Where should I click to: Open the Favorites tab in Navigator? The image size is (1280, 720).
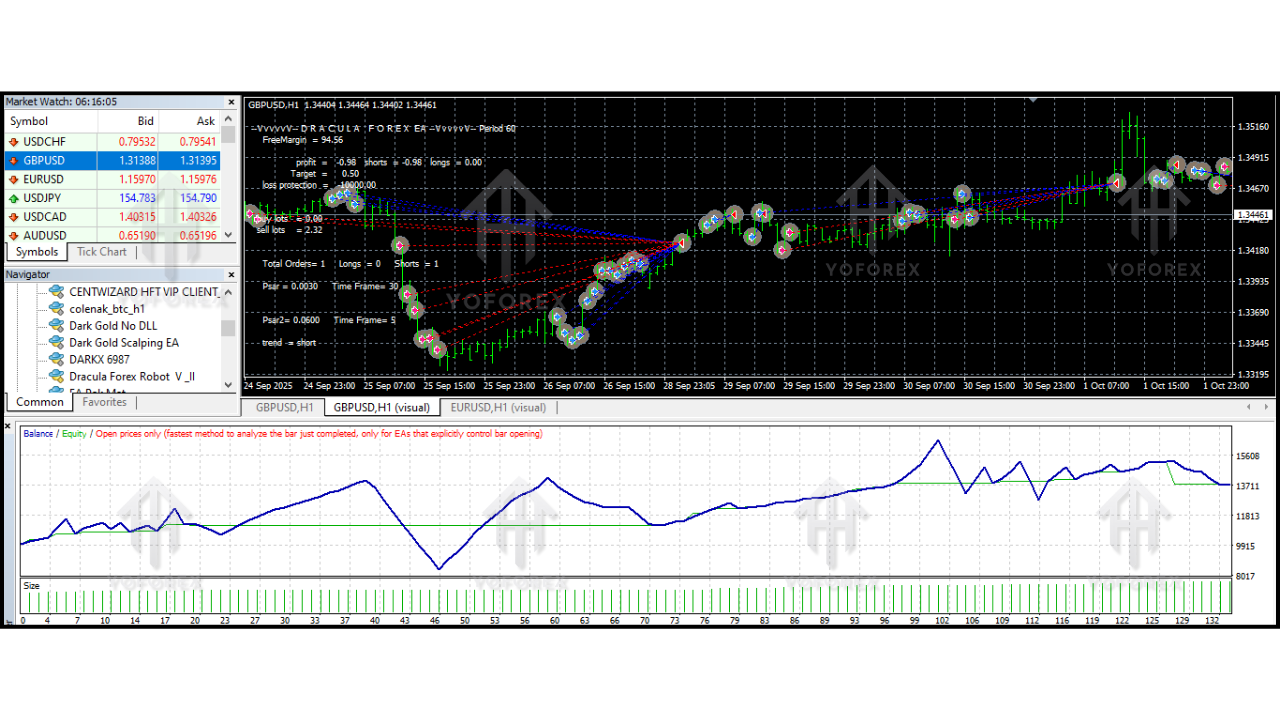click(x=104, y=402)
